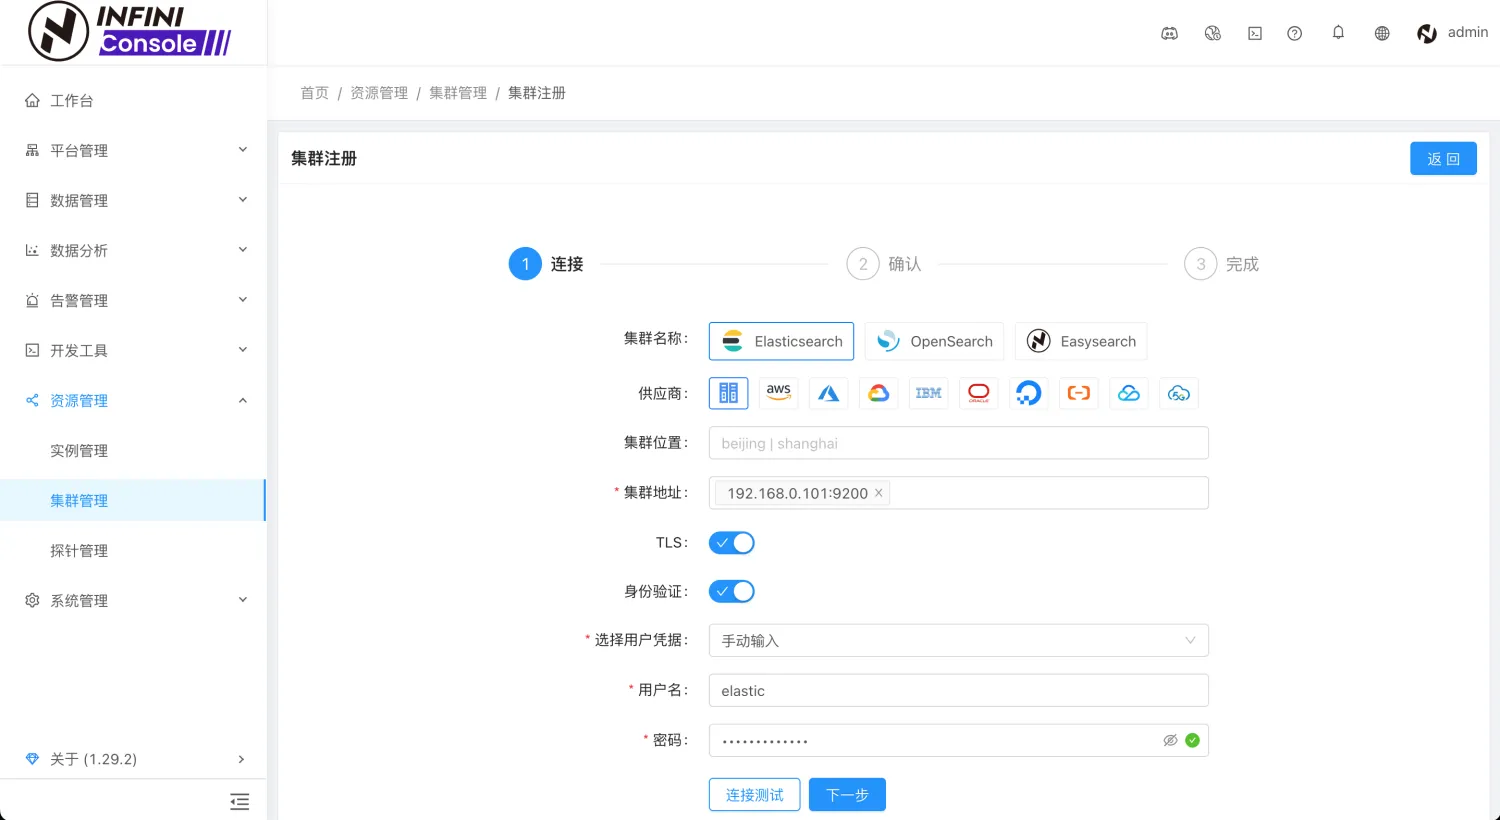This screenshot has height=820, width=1500.
Task: Select Tencent Cloud as the provider
Action: click(1129, 393)
